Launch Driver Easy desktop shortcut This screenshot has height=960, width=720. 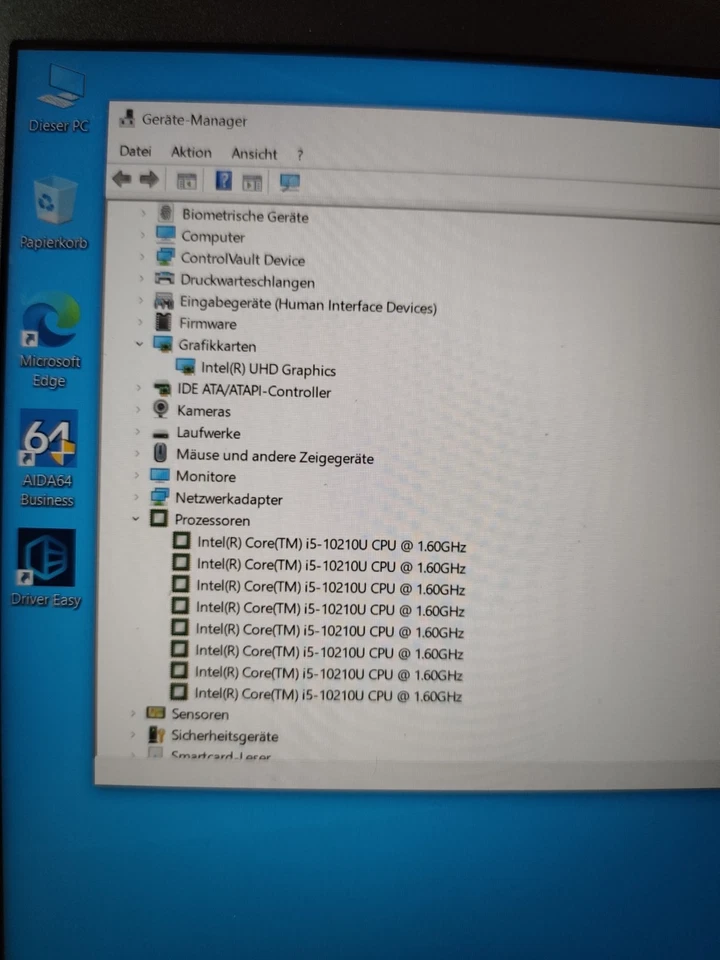coord(46,568)
